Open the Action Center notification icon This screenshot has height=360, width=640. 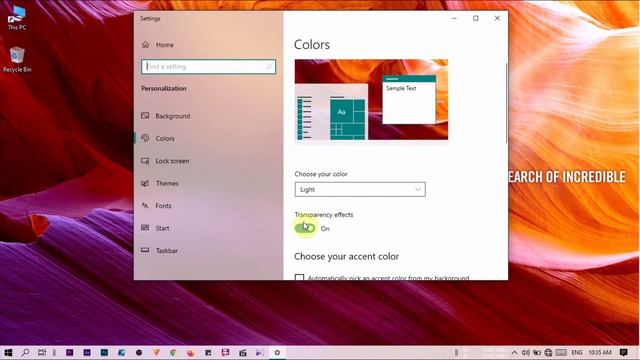click(x=623, y=352)
